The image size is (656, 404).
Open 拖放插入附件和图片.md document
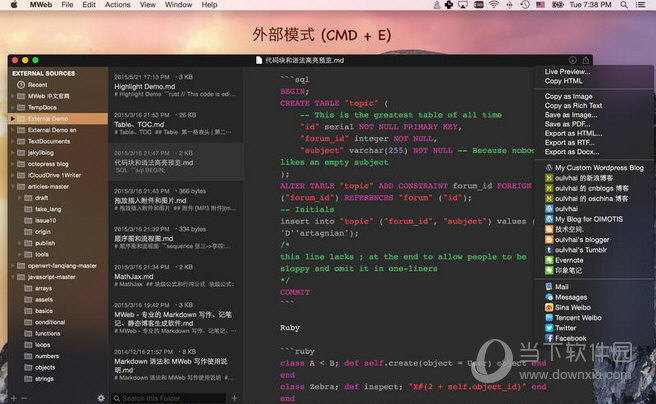176,200
